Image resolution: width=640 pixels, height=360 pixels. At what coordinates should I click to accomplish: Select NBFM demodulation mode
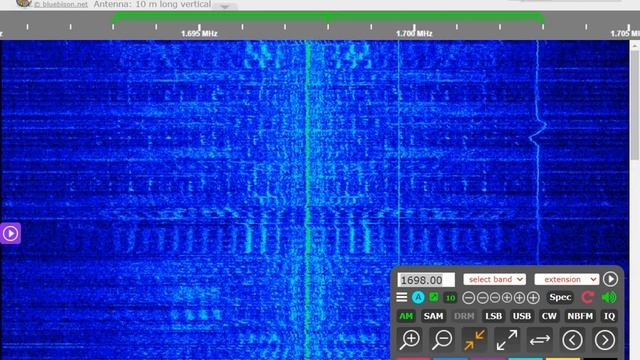pos(580,316)
